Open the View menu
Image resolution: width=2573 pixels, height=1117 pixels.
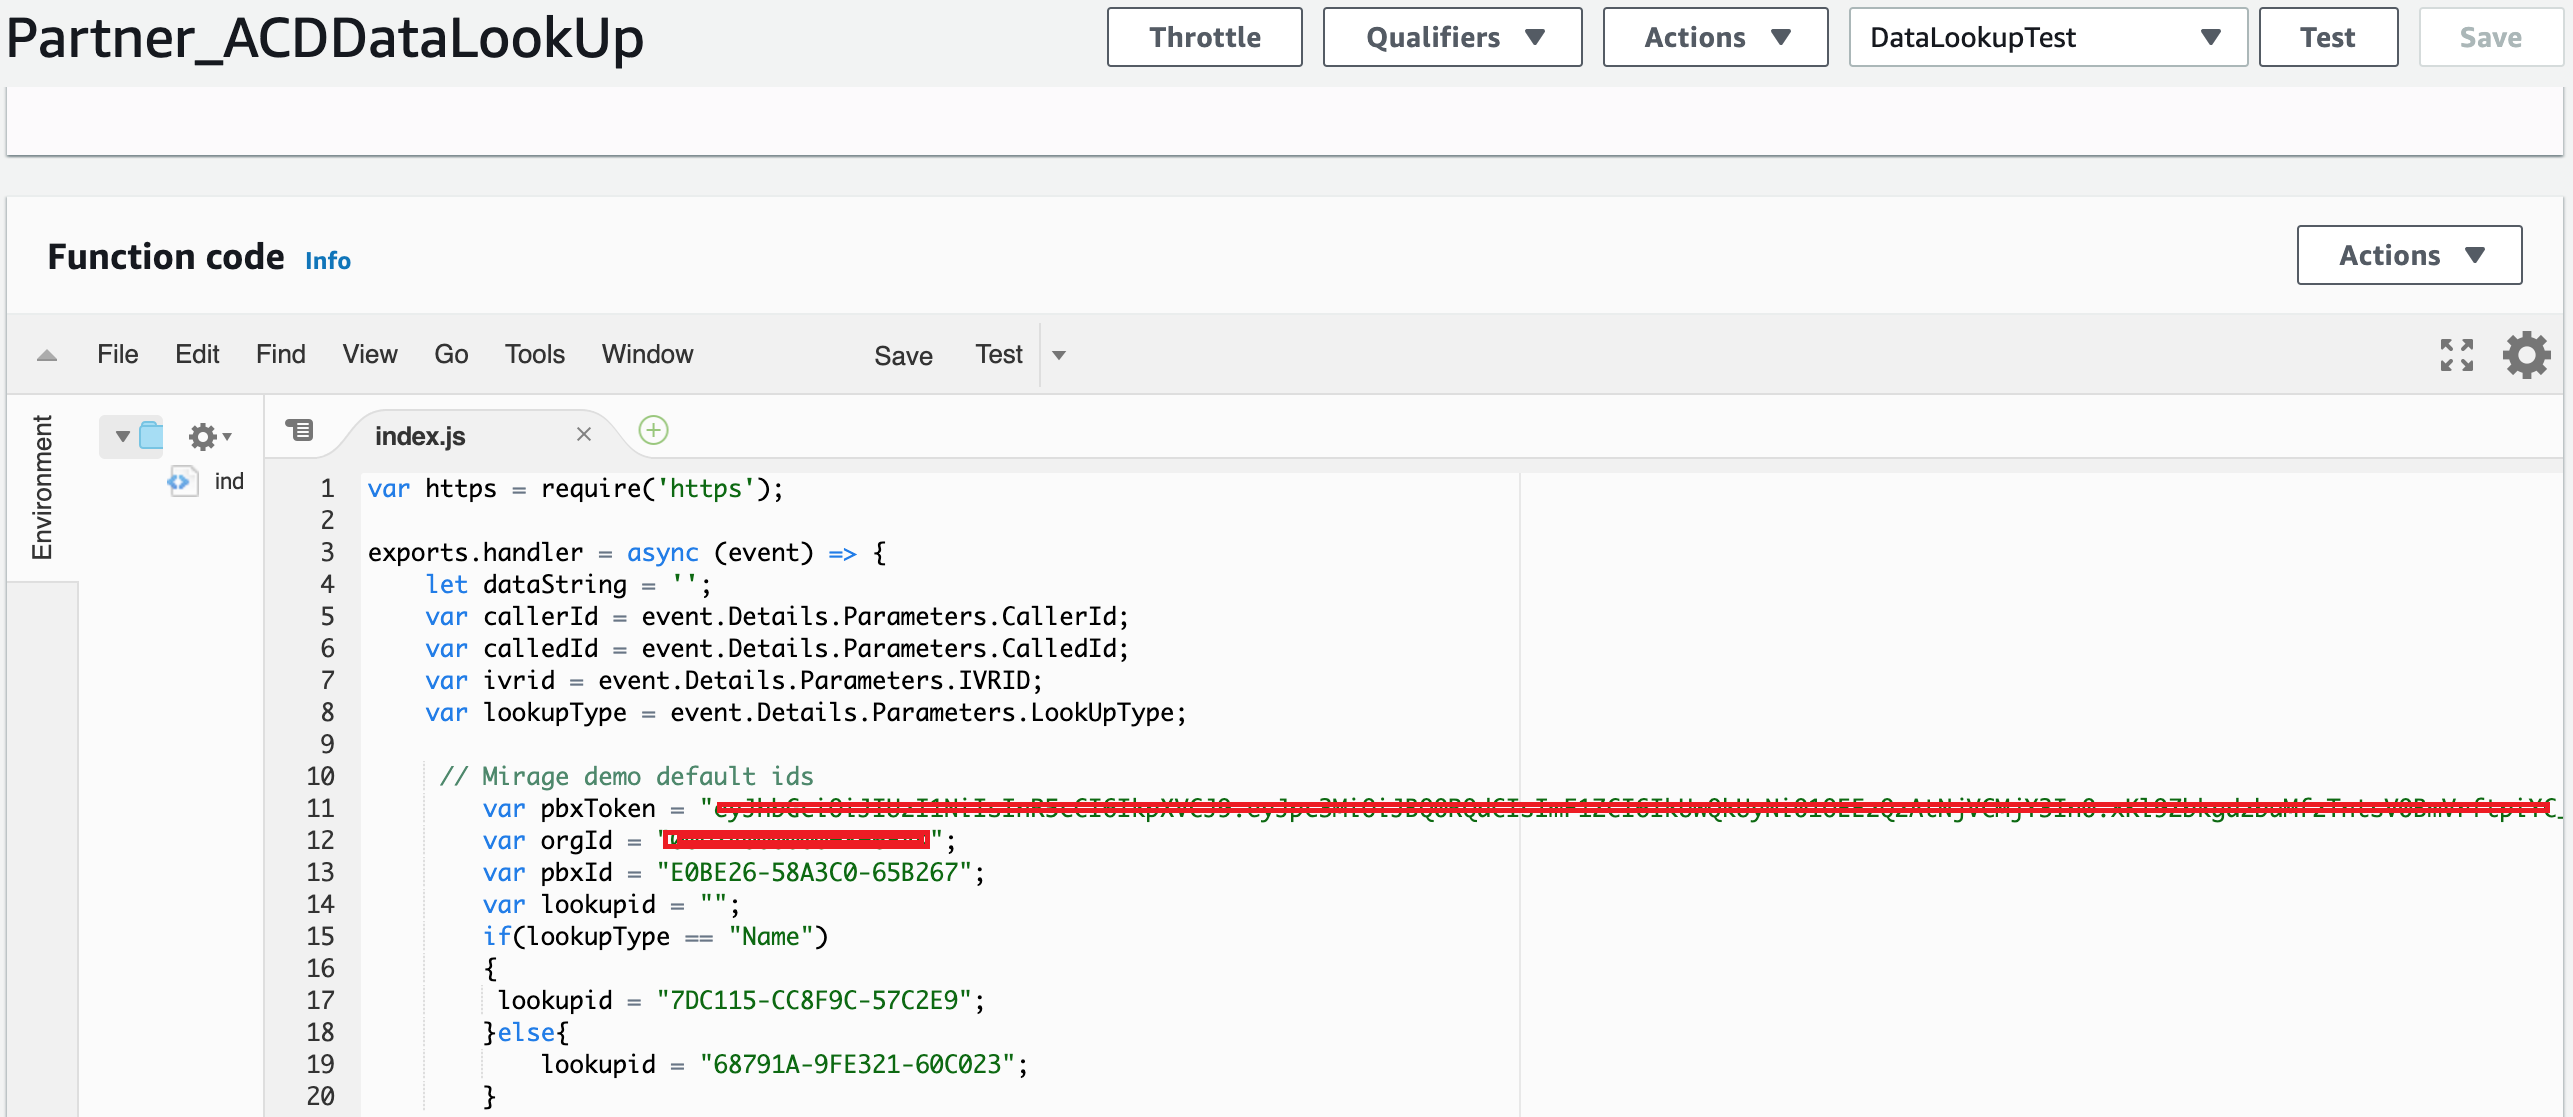pos(370,354)
